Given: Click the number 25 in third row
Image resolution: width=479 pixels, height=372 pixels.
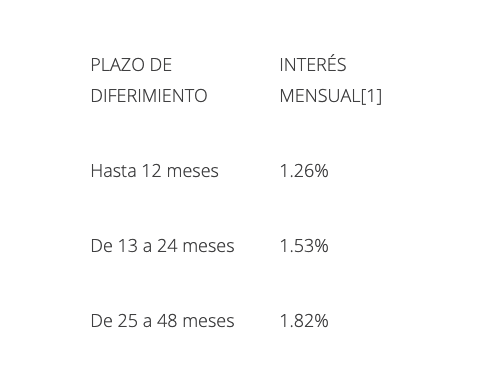Looking at the screenshot, I should (128, 321).
